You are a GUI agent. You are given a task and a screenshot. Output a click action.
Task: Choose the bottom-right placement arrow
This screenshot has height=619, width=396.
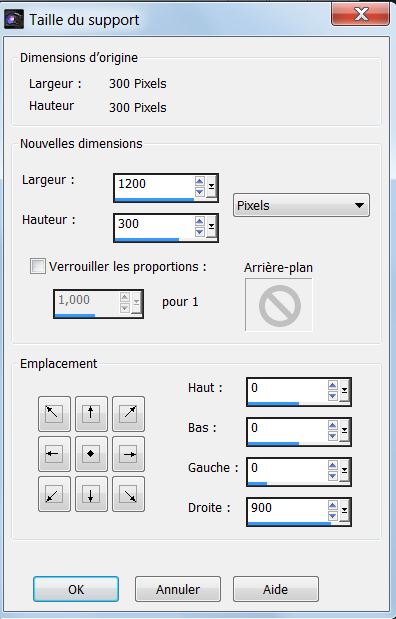(x=128, y=494)
